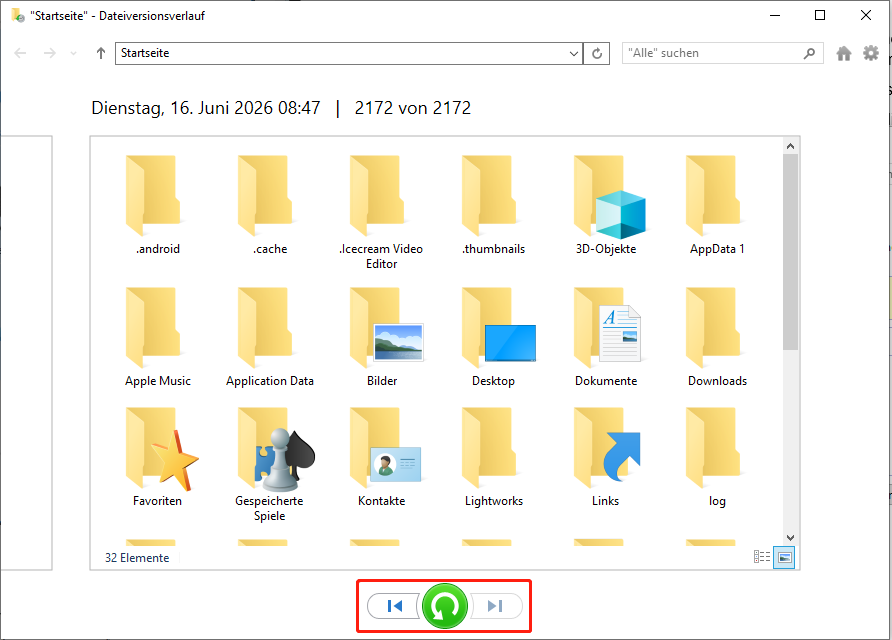Click the Back navigation arrow
Image resolution: width=892 pixels, height=640 pixels.
[20, 53]
